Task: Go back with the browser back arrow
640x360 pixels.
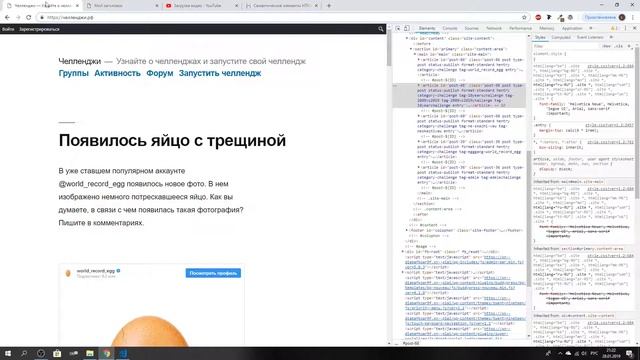Action: pyautogui.click(x=7, y=18)
